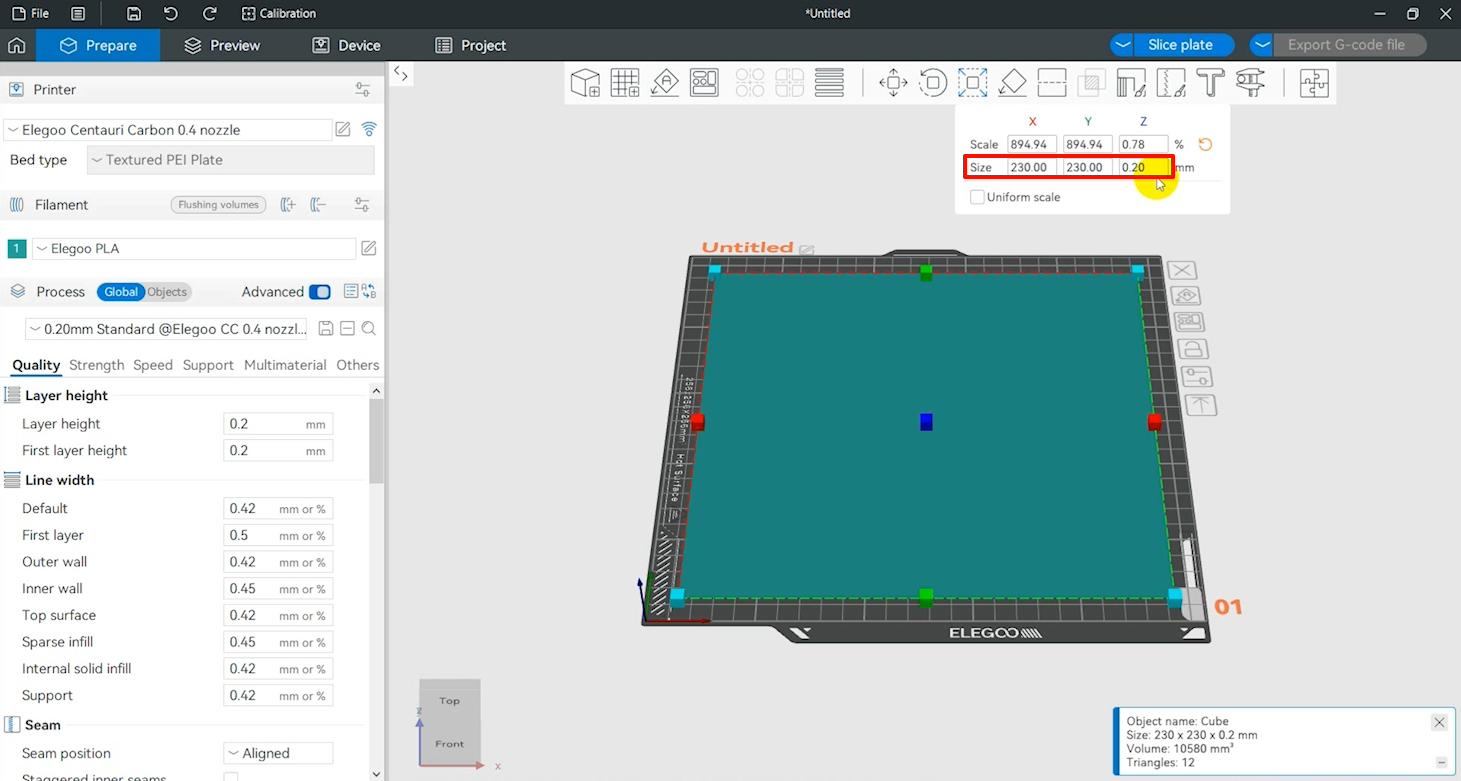
Task: Select the Rotate tool
Action: pyautogui.click(x=933, y=82)
